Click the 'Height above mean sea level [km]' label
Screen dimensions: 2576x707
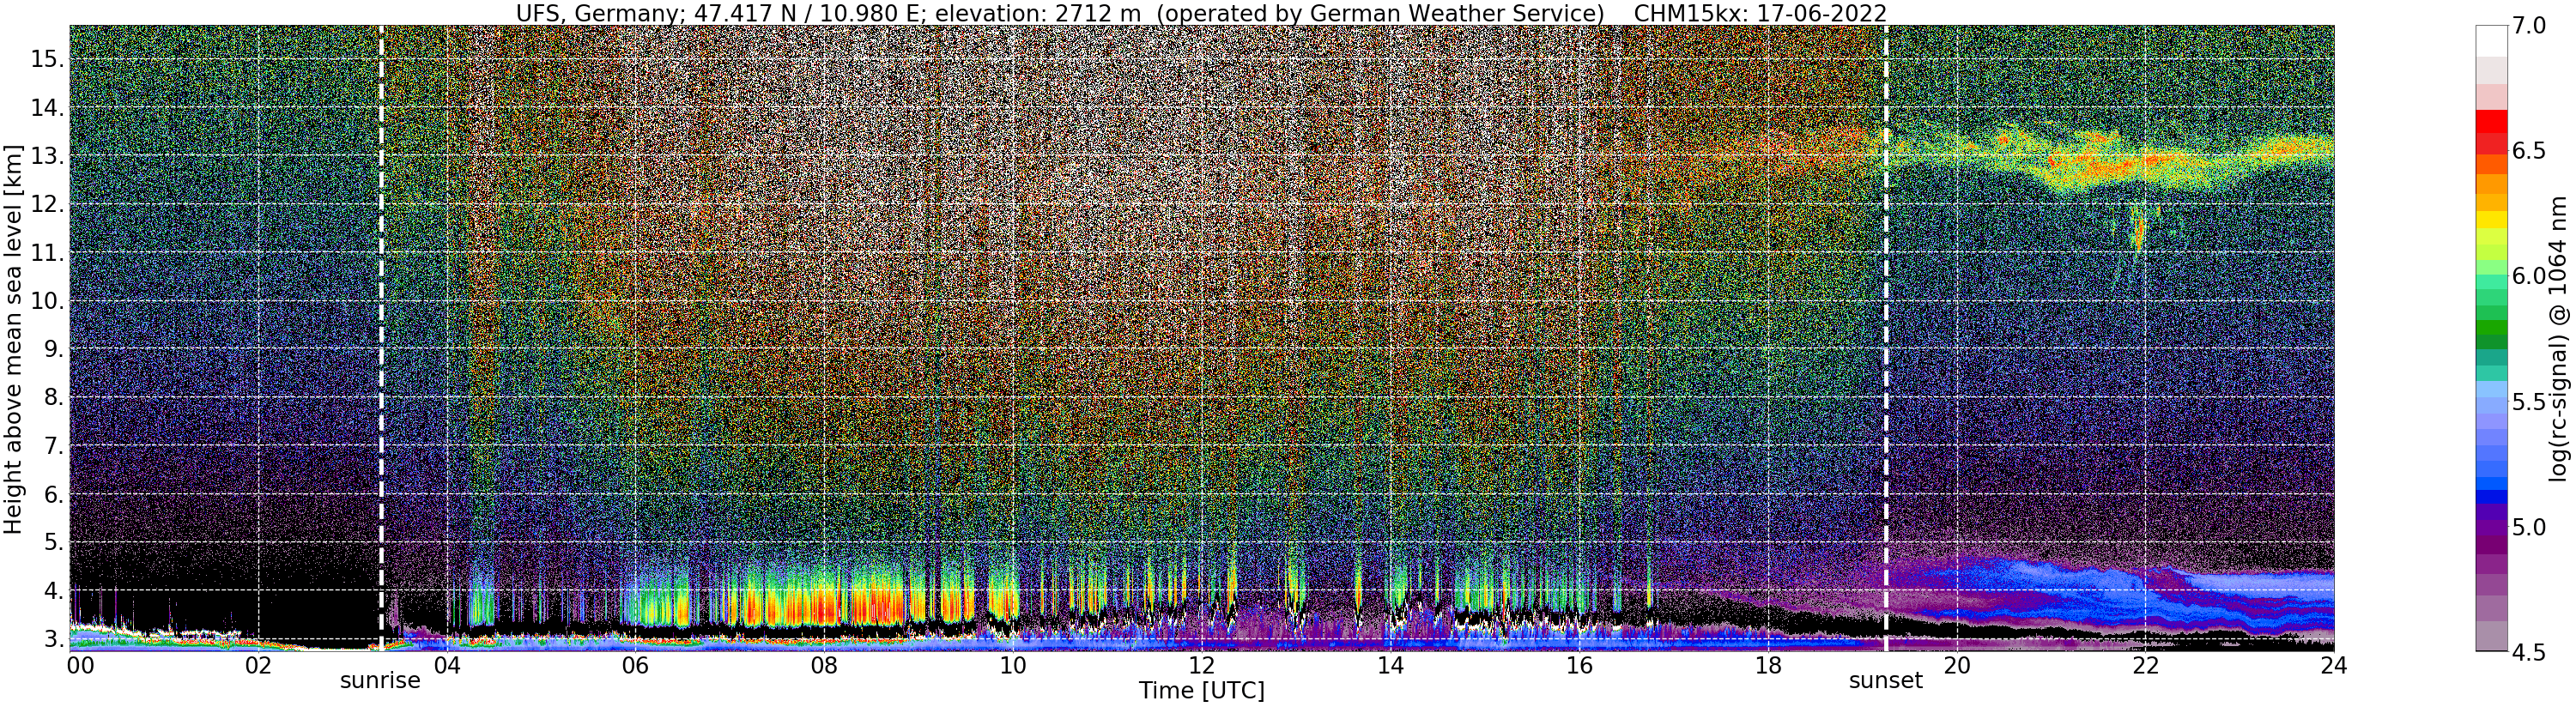pos(13,337)
